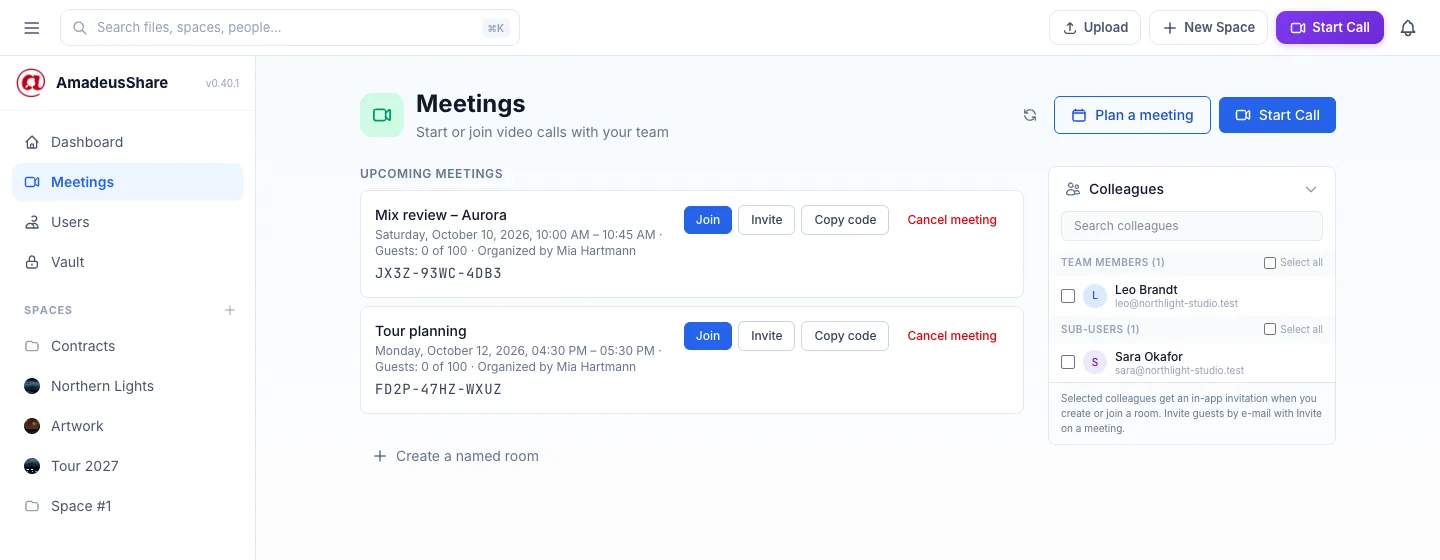The image size is (1440, 560).
Task: Select the checkbox for Sara Okafor
Action: (1068, 362)
